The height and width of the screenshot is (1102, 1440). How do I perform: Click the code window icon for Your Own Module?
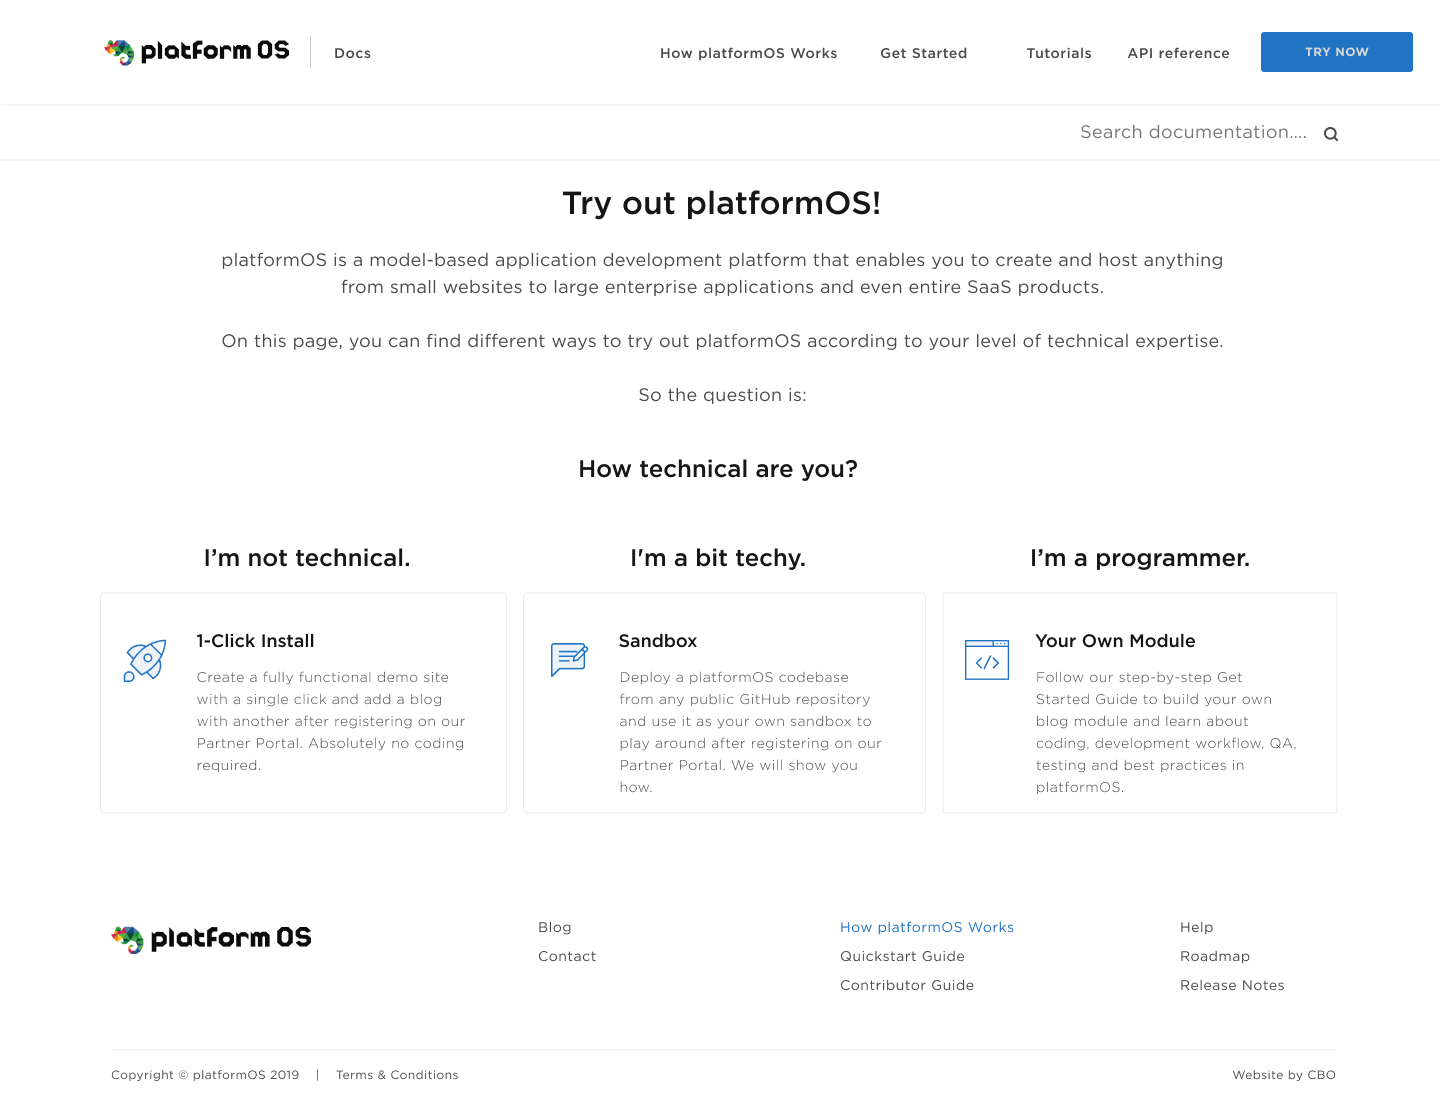[987, 660]
